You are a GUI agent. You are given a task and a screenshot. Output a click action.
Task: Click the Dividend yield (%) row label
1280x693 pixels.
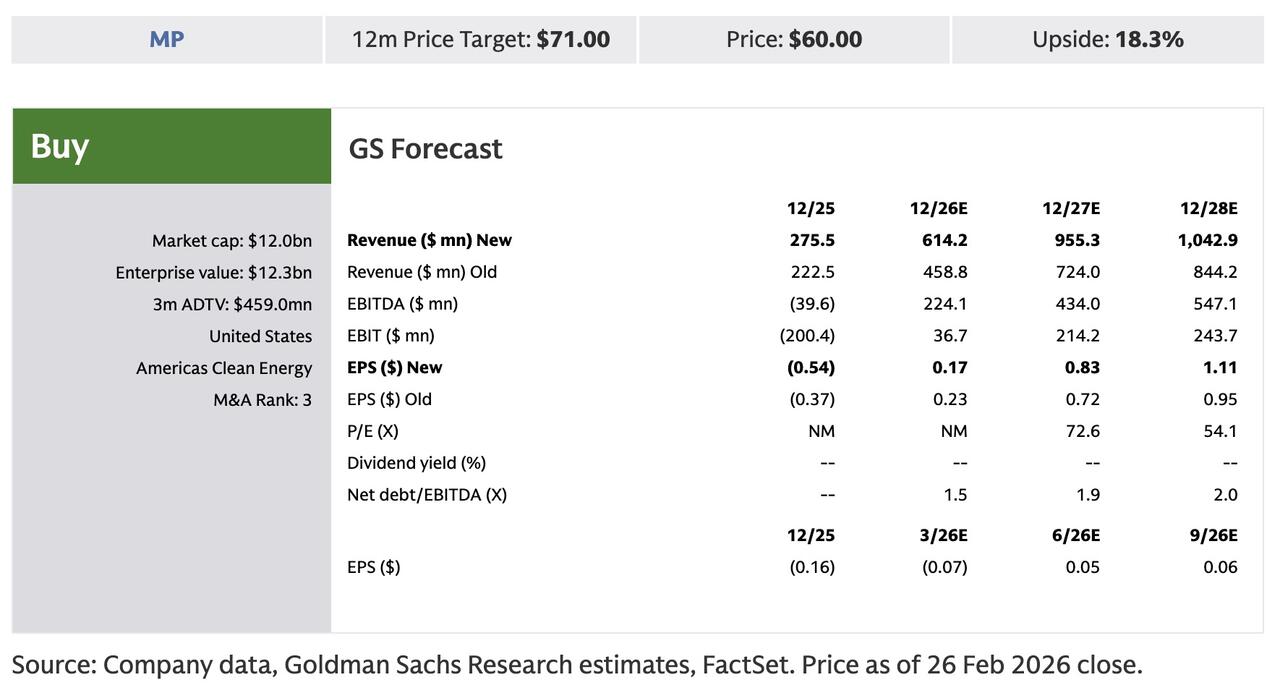click(416, 463)
